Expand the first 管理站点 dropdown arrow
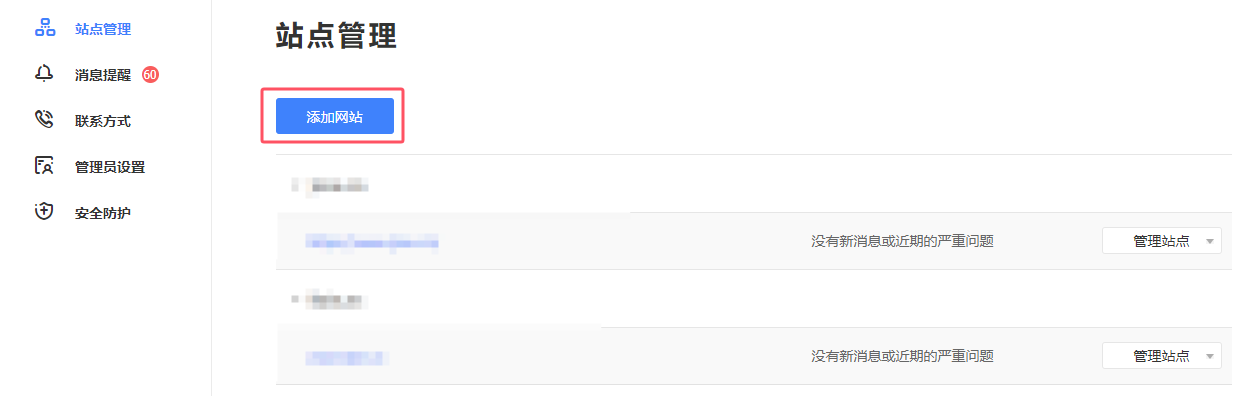The image size is (1240, 396). pyautogui.click(x=1210, y=242)
